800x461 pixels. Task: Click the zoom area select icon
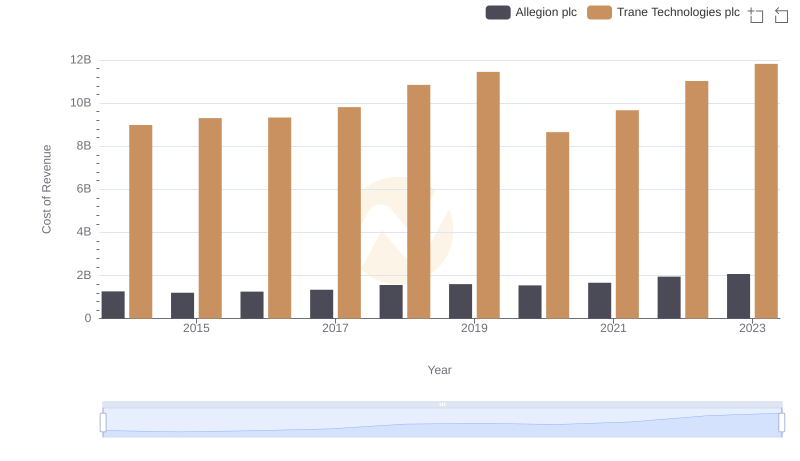click(756, 15)
